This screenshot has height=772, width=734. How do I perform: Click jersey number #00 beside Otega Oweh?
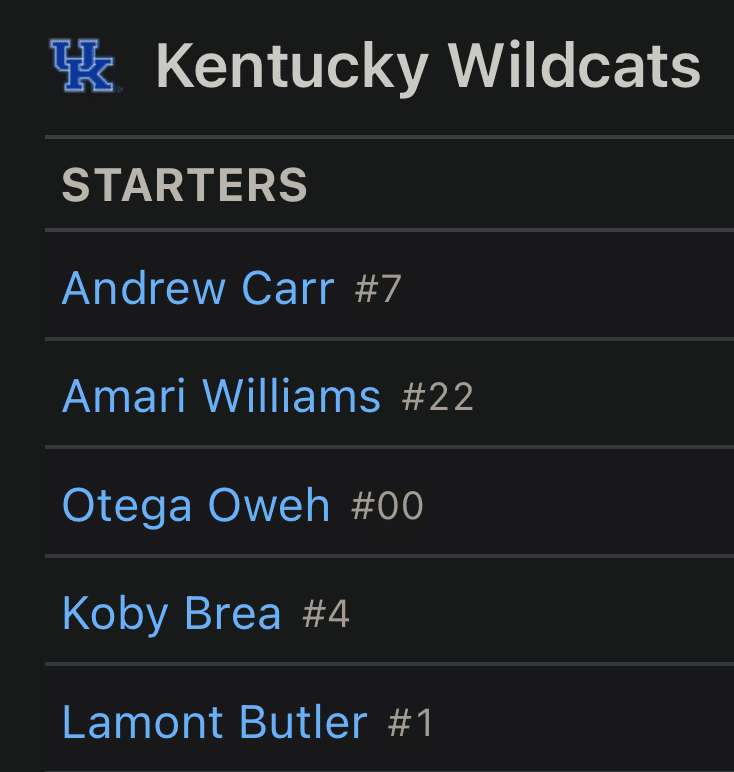388,506
